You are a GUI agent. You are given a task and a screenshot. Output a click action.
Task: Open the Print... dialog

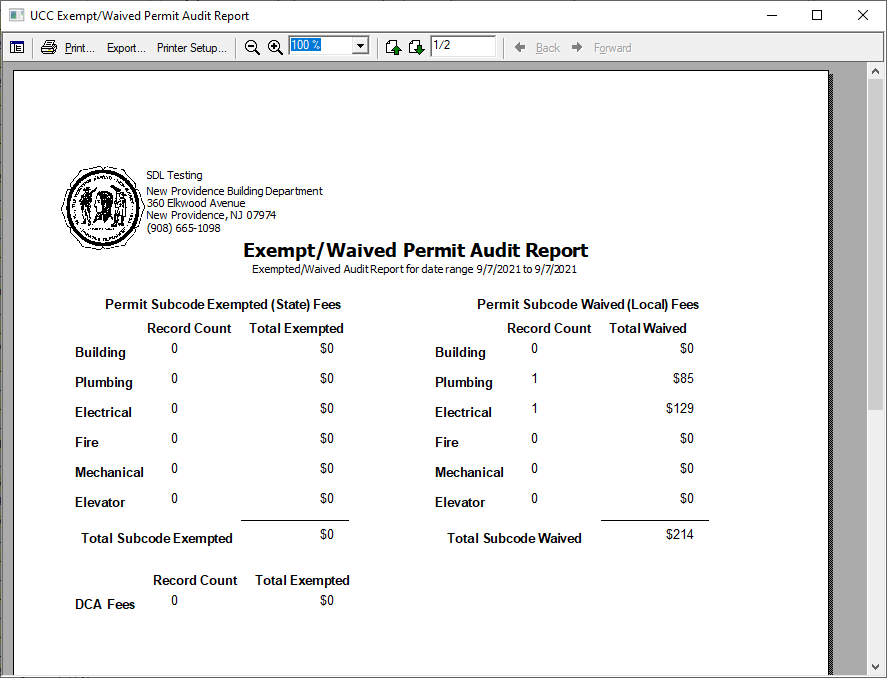80,48
